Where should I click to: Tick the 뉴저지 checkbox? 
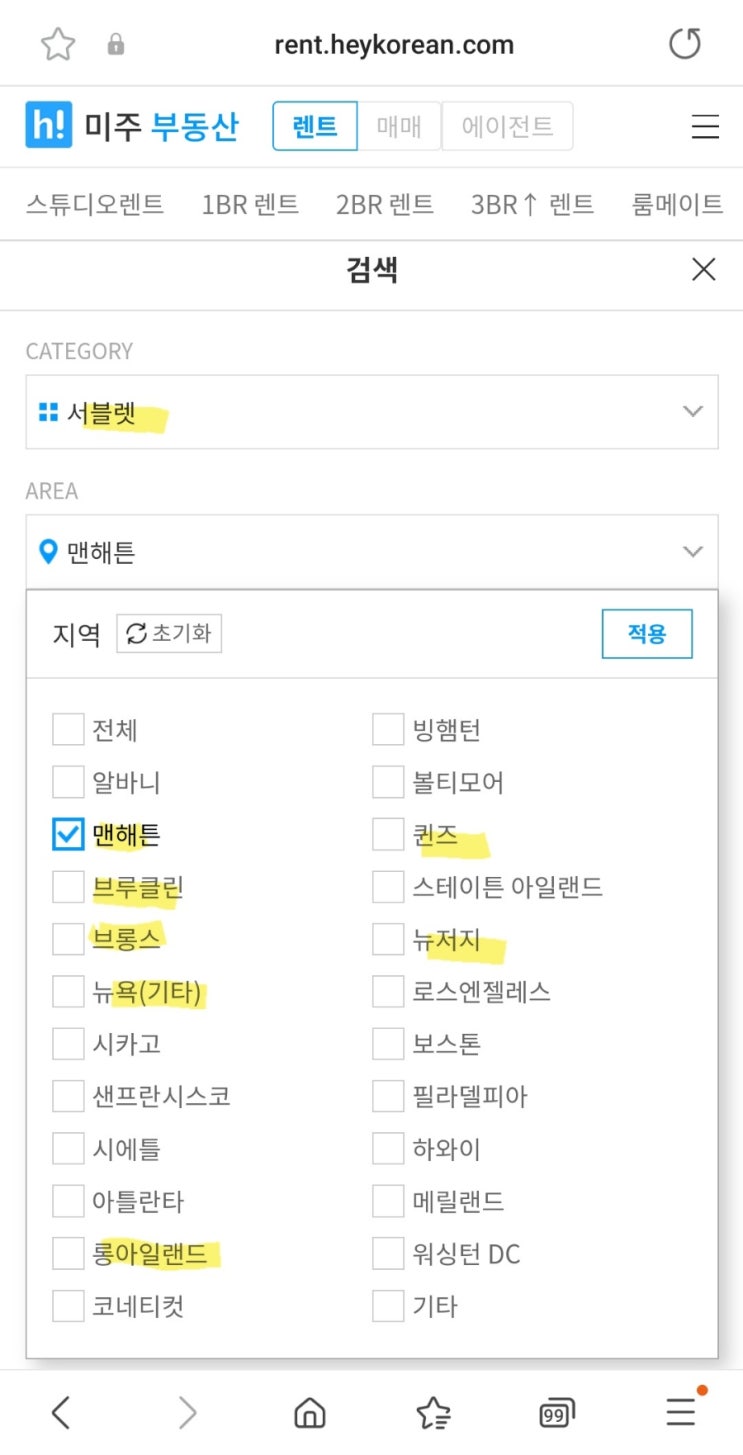(x=388, y=939)
